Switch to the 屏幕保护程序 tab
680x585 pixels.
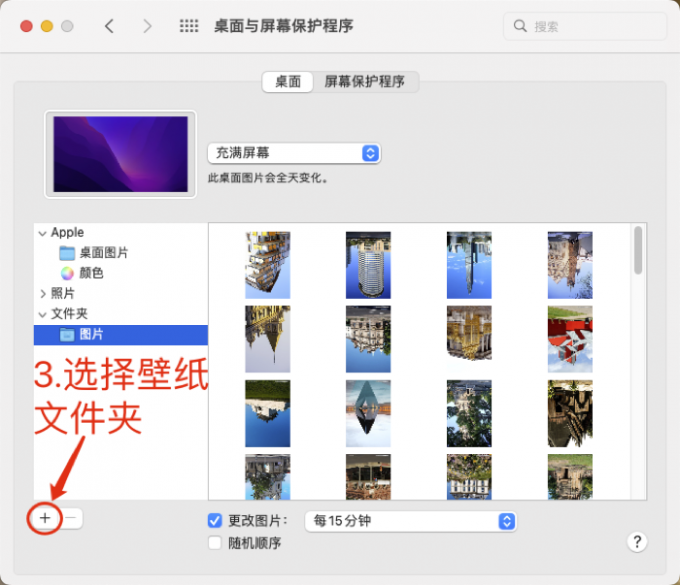pos(365,82)
